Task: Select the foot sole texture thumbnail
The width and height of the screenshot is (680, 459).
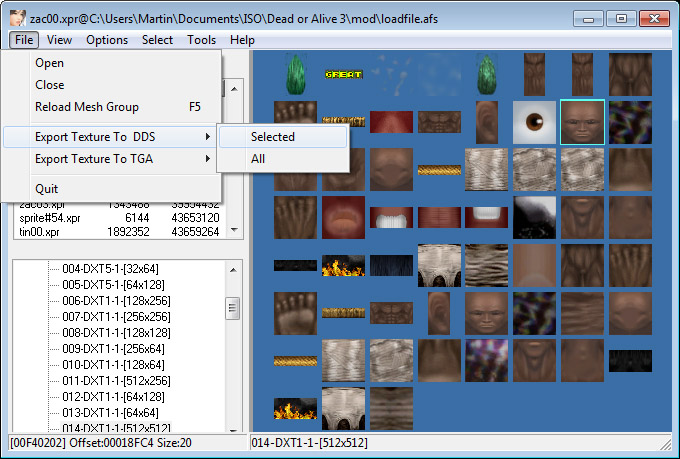Action: [295, 313]
